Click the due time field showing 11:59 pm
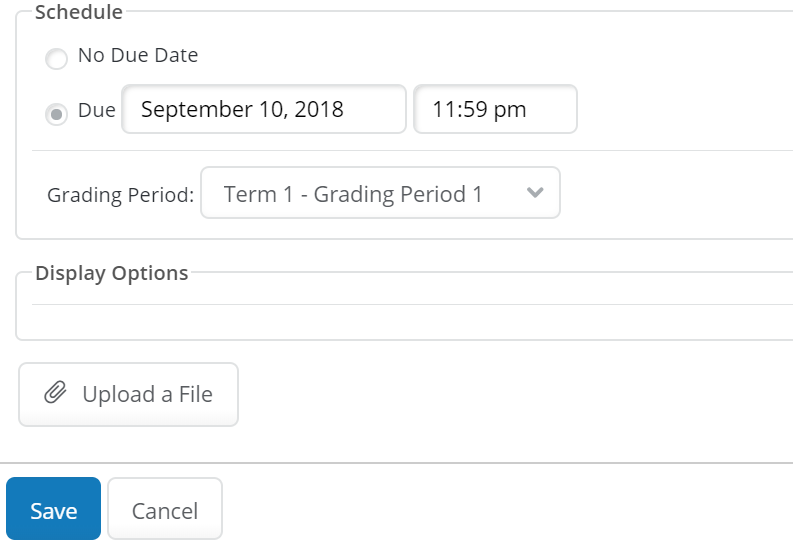 [x=495, y=109]
